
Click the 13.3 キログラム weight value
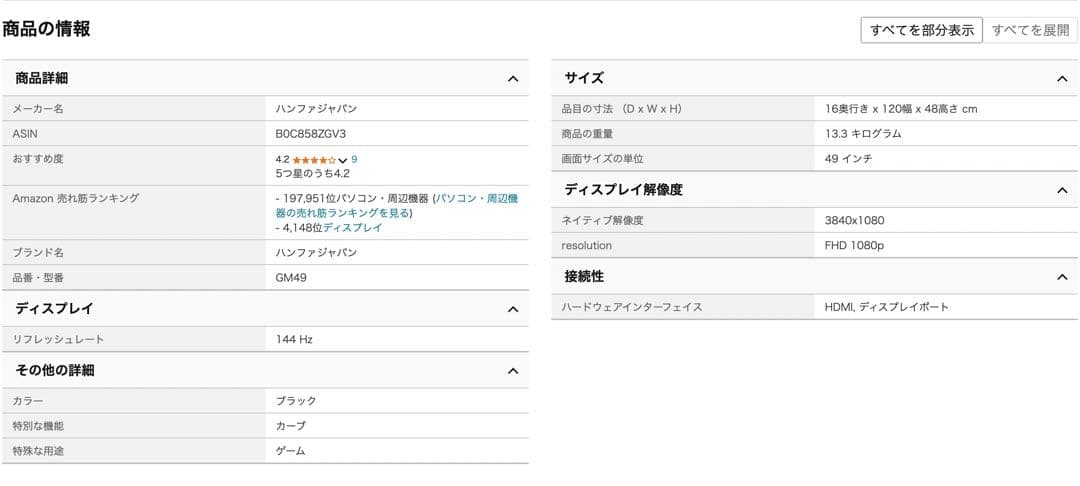point(863,134)
